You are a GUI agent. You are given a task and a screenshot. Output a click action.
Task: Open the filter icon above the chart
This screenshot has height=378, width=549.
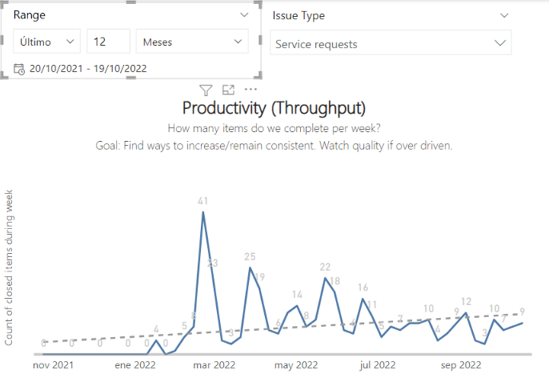point(206,90)
